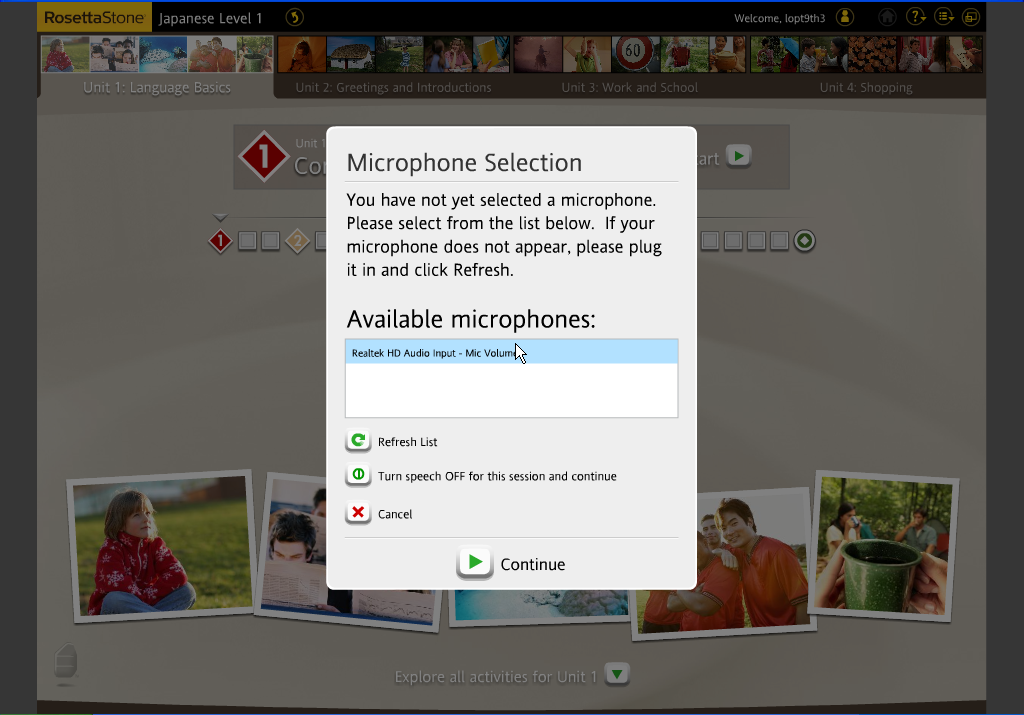
Task: Click the window-switch icon at top right
Action: 971,17
